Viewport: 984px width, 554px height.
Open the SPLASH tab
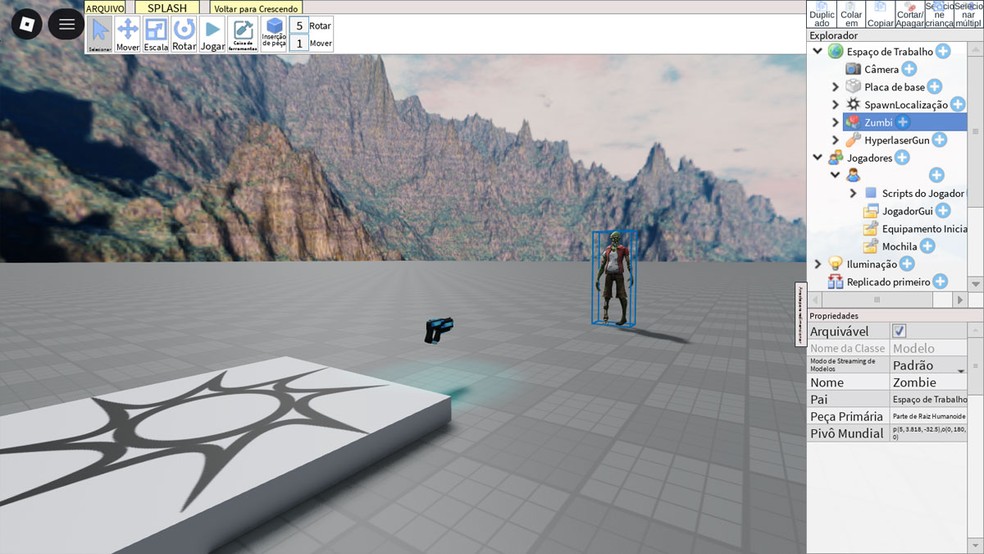coord(167,8)
